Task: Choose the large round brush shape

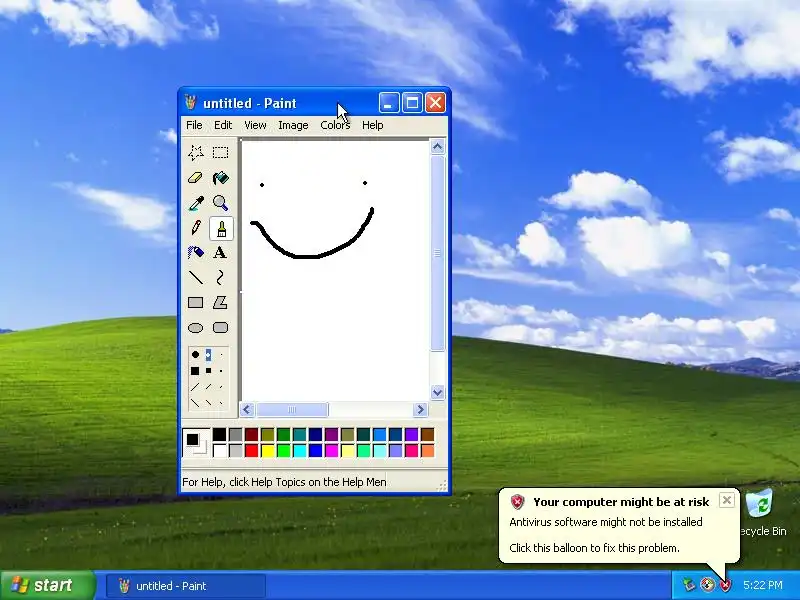Action: pos(195,355)
